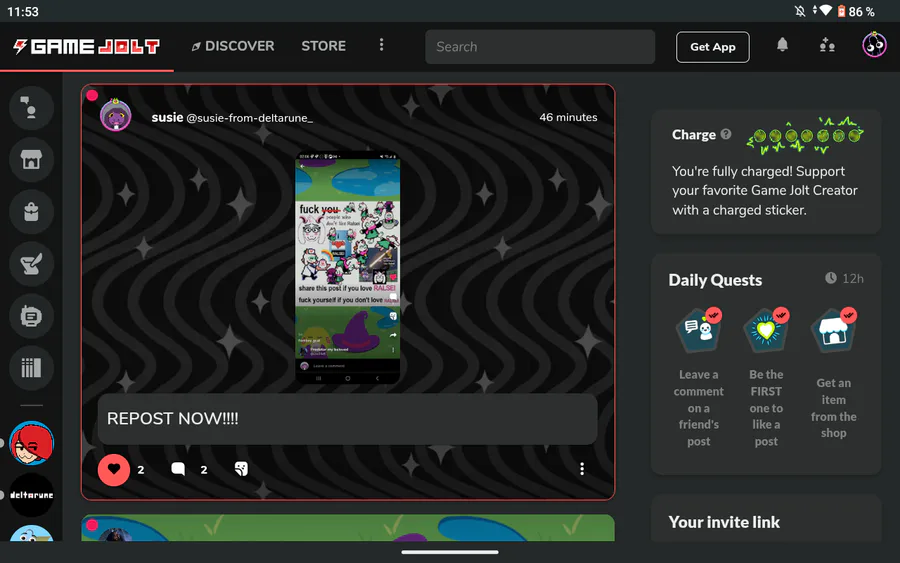900x563 pixels.
Task: Open the phone screenshot image in post
Action: (x=347, y=267)
